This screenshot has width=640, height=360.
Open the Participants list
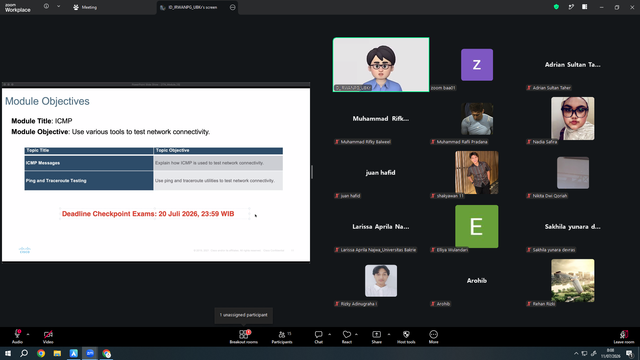[282, 336]
